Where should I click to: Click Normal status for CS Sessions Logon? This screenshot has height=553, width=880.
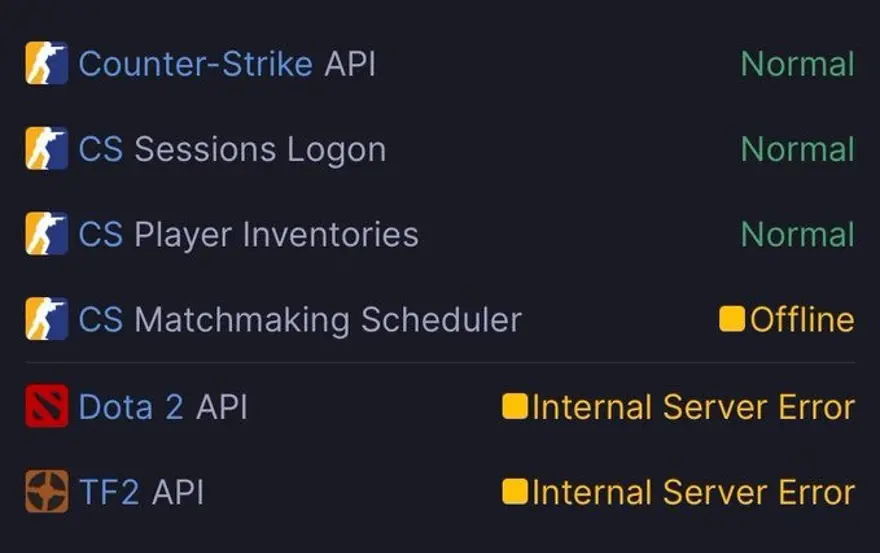(x=797, y=150)
